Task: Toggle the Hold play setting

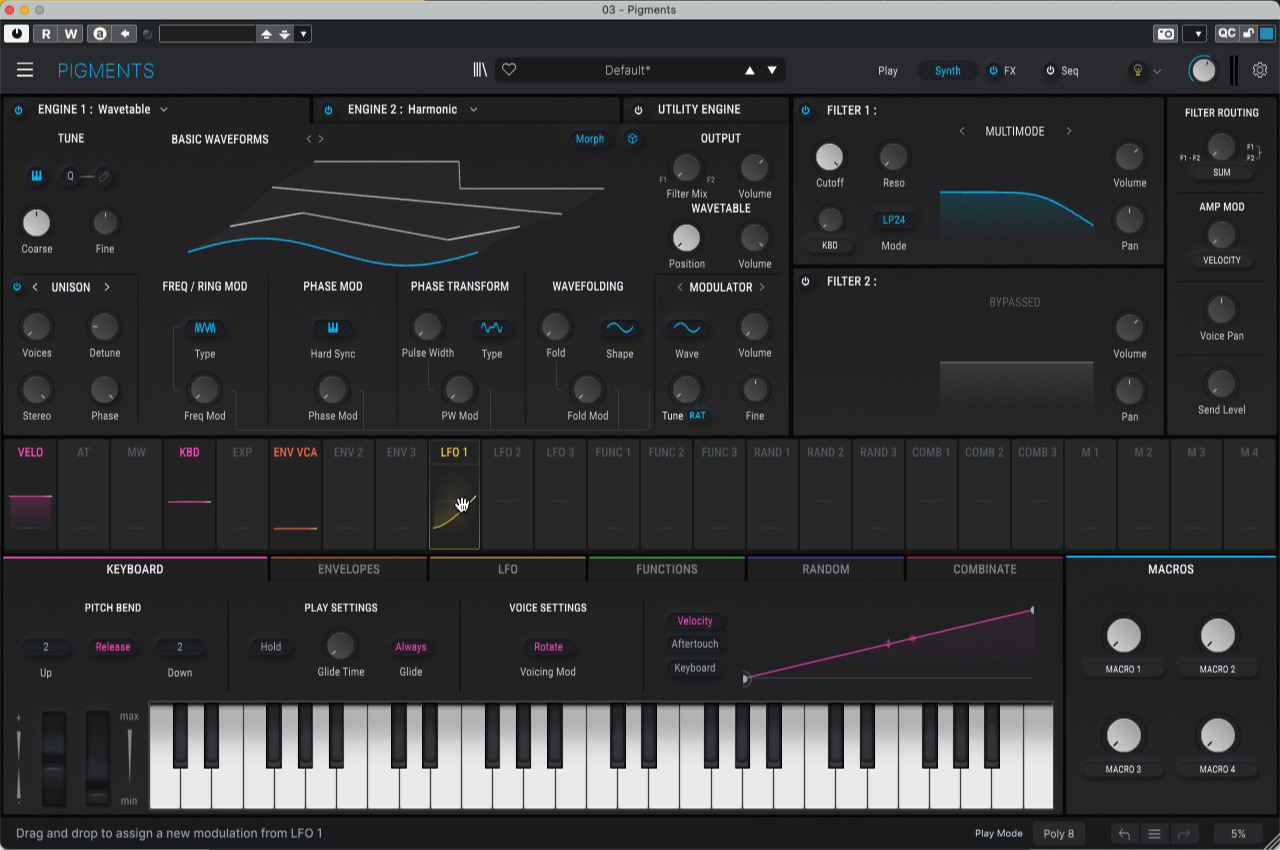Action: click(271, 647)
